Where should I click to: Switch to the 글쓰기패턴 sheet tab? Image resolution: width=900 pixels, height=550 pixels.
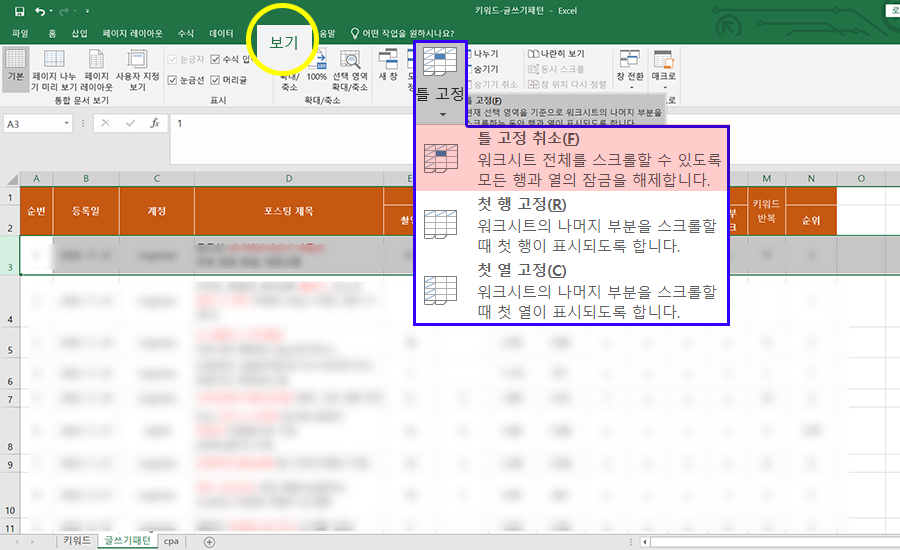[127, 541]
